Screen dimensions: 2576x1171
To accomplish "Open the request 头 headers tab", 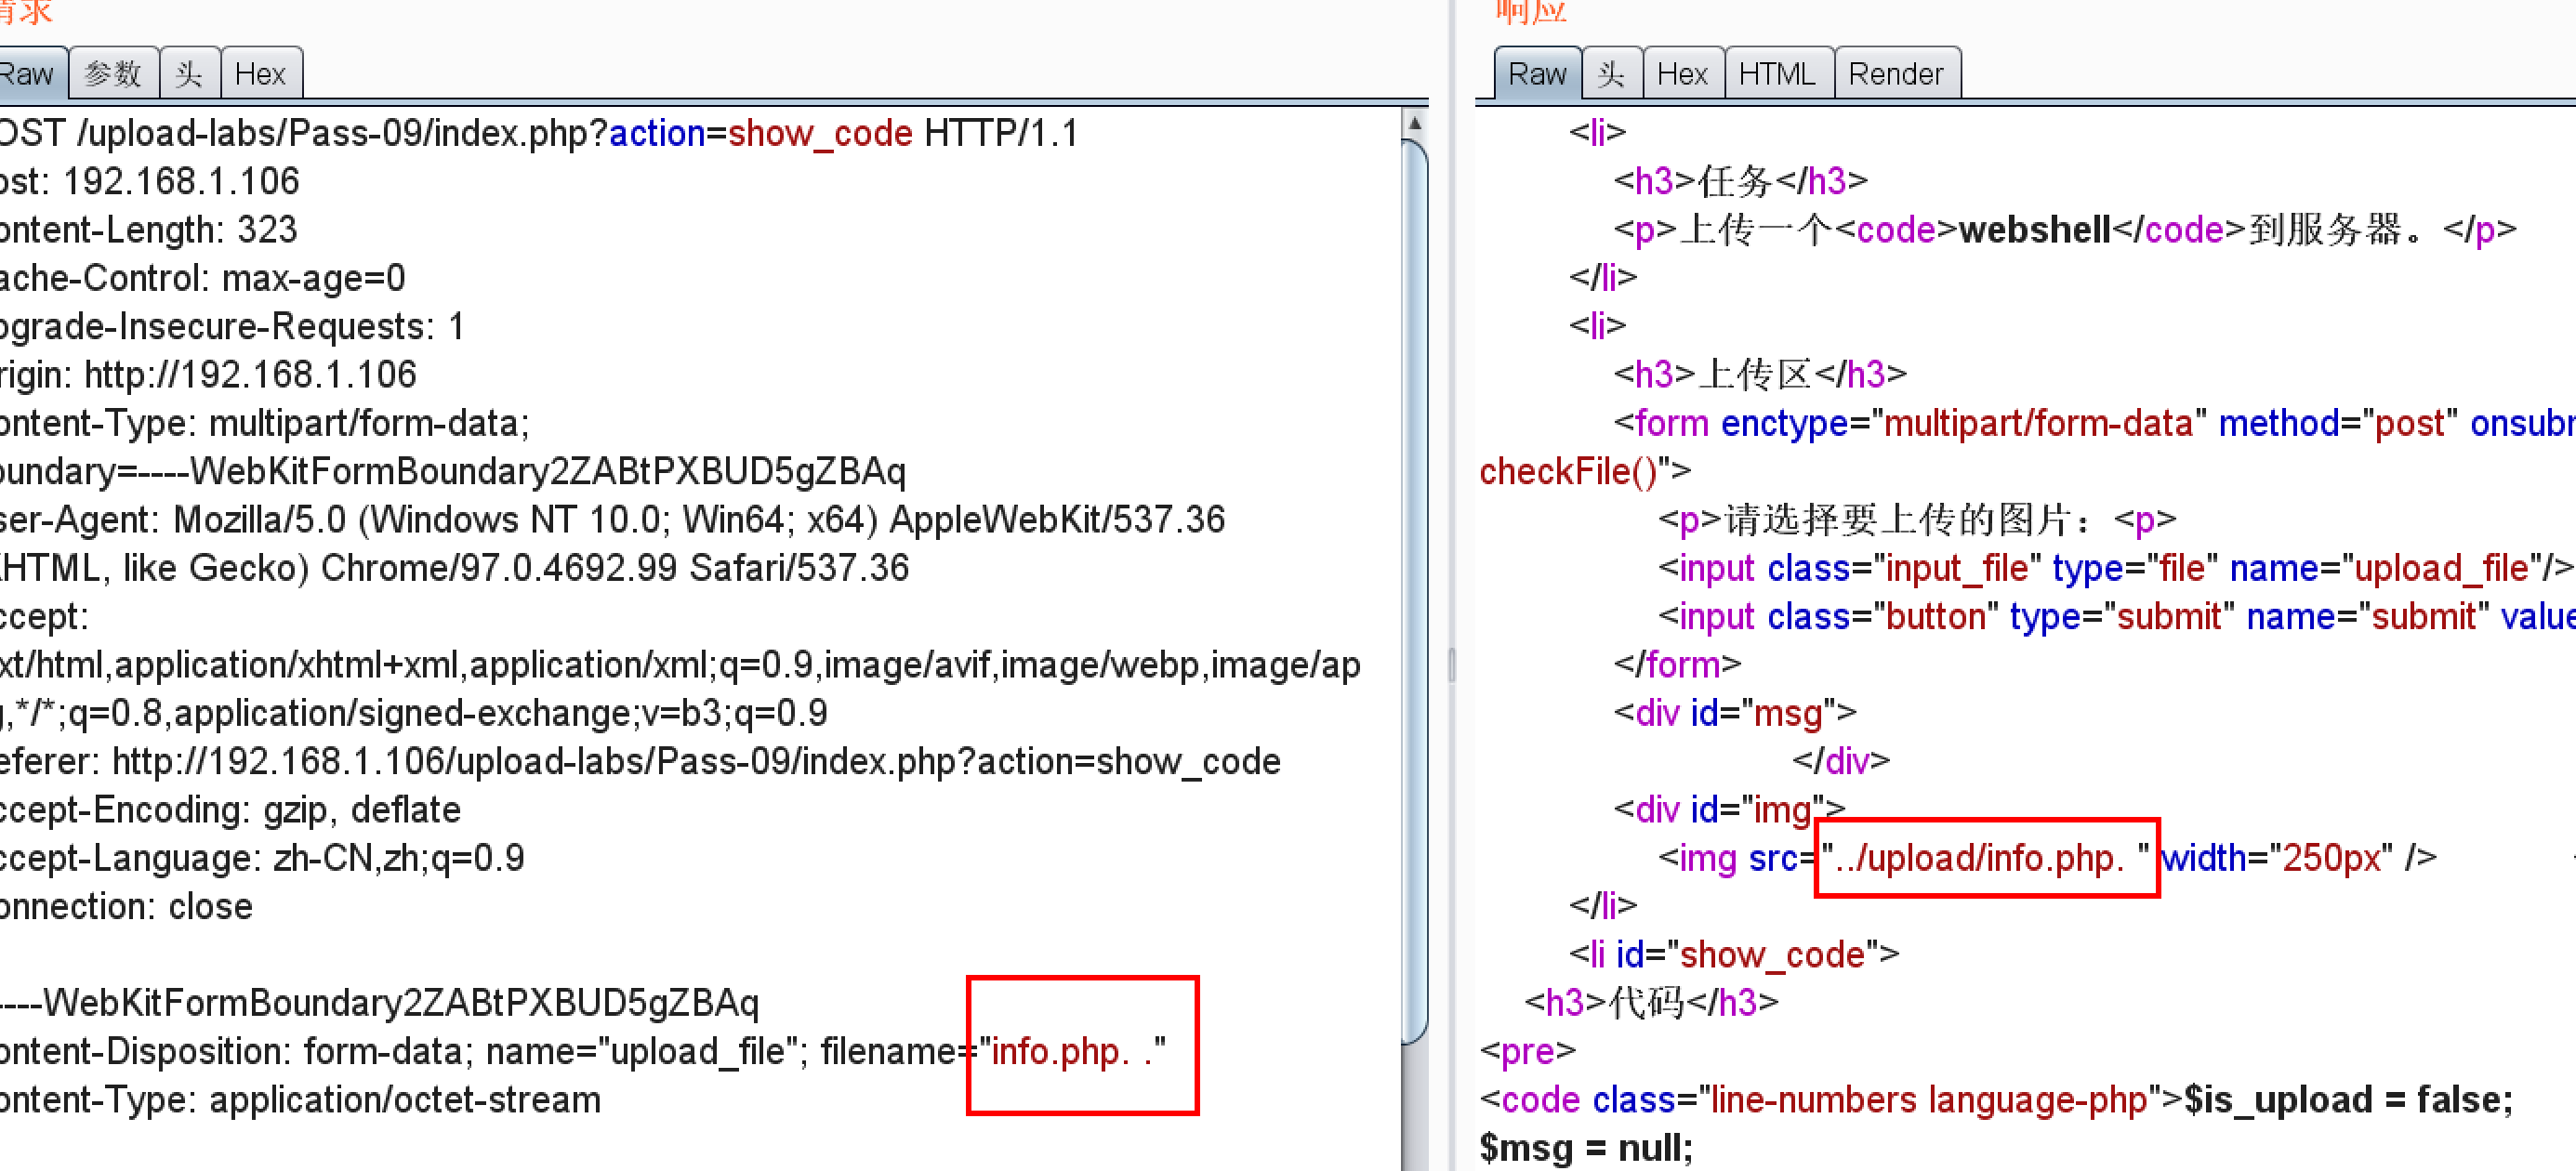I will [189, 74].
